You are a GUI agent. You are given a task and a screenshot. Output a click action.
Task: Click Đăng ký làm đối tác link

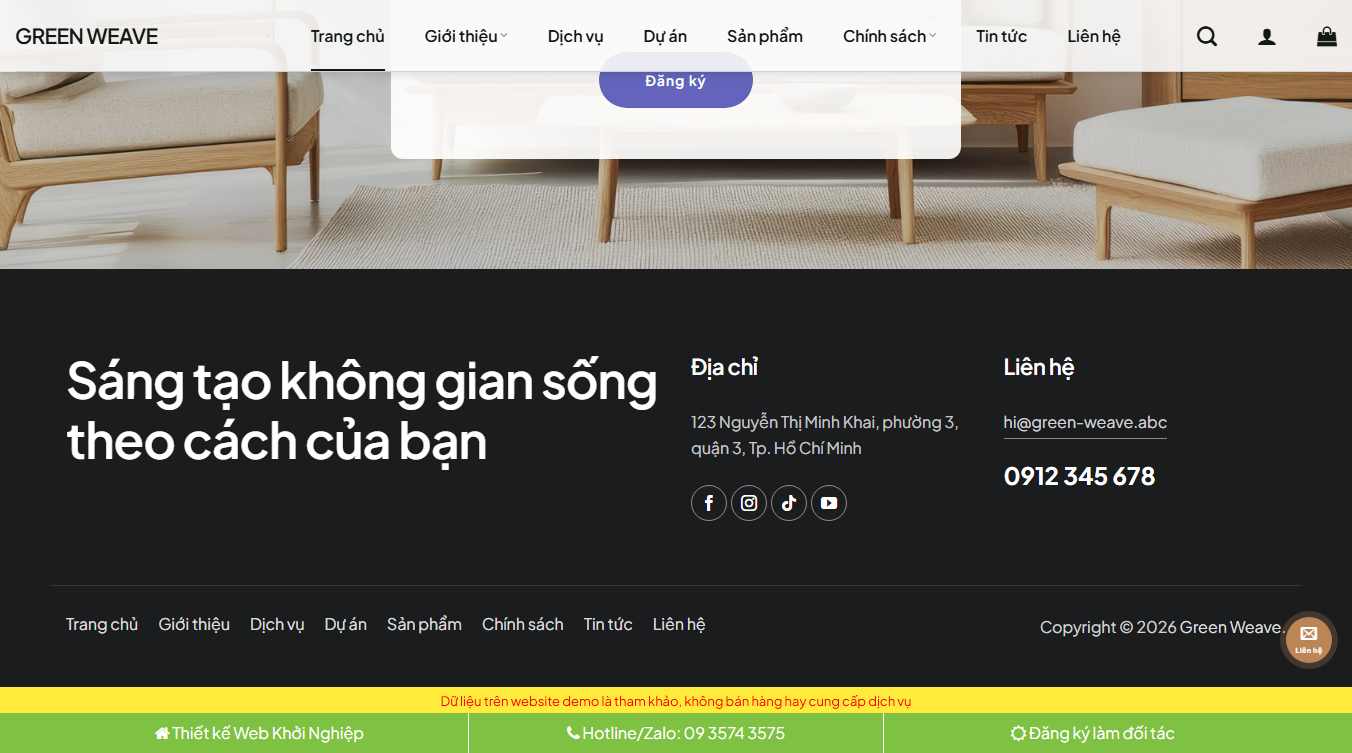tap(1092, 733)
